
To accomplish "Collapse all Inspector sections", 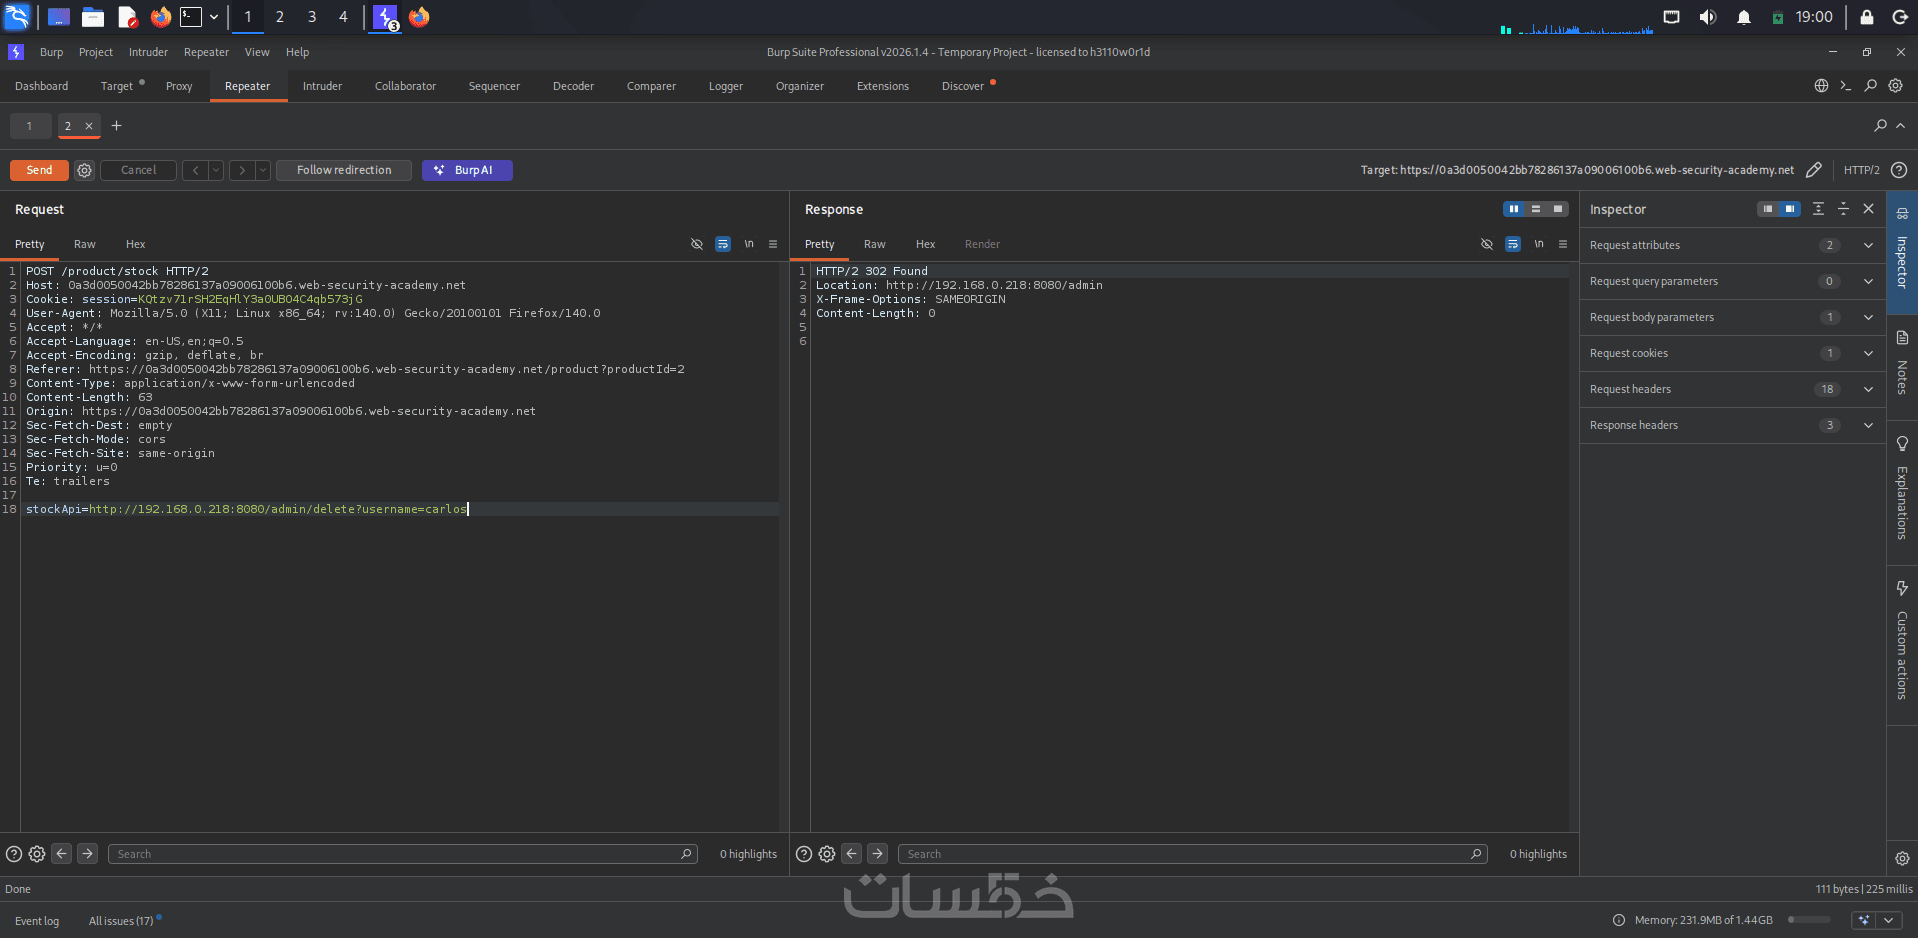I will coord(1843,209).
